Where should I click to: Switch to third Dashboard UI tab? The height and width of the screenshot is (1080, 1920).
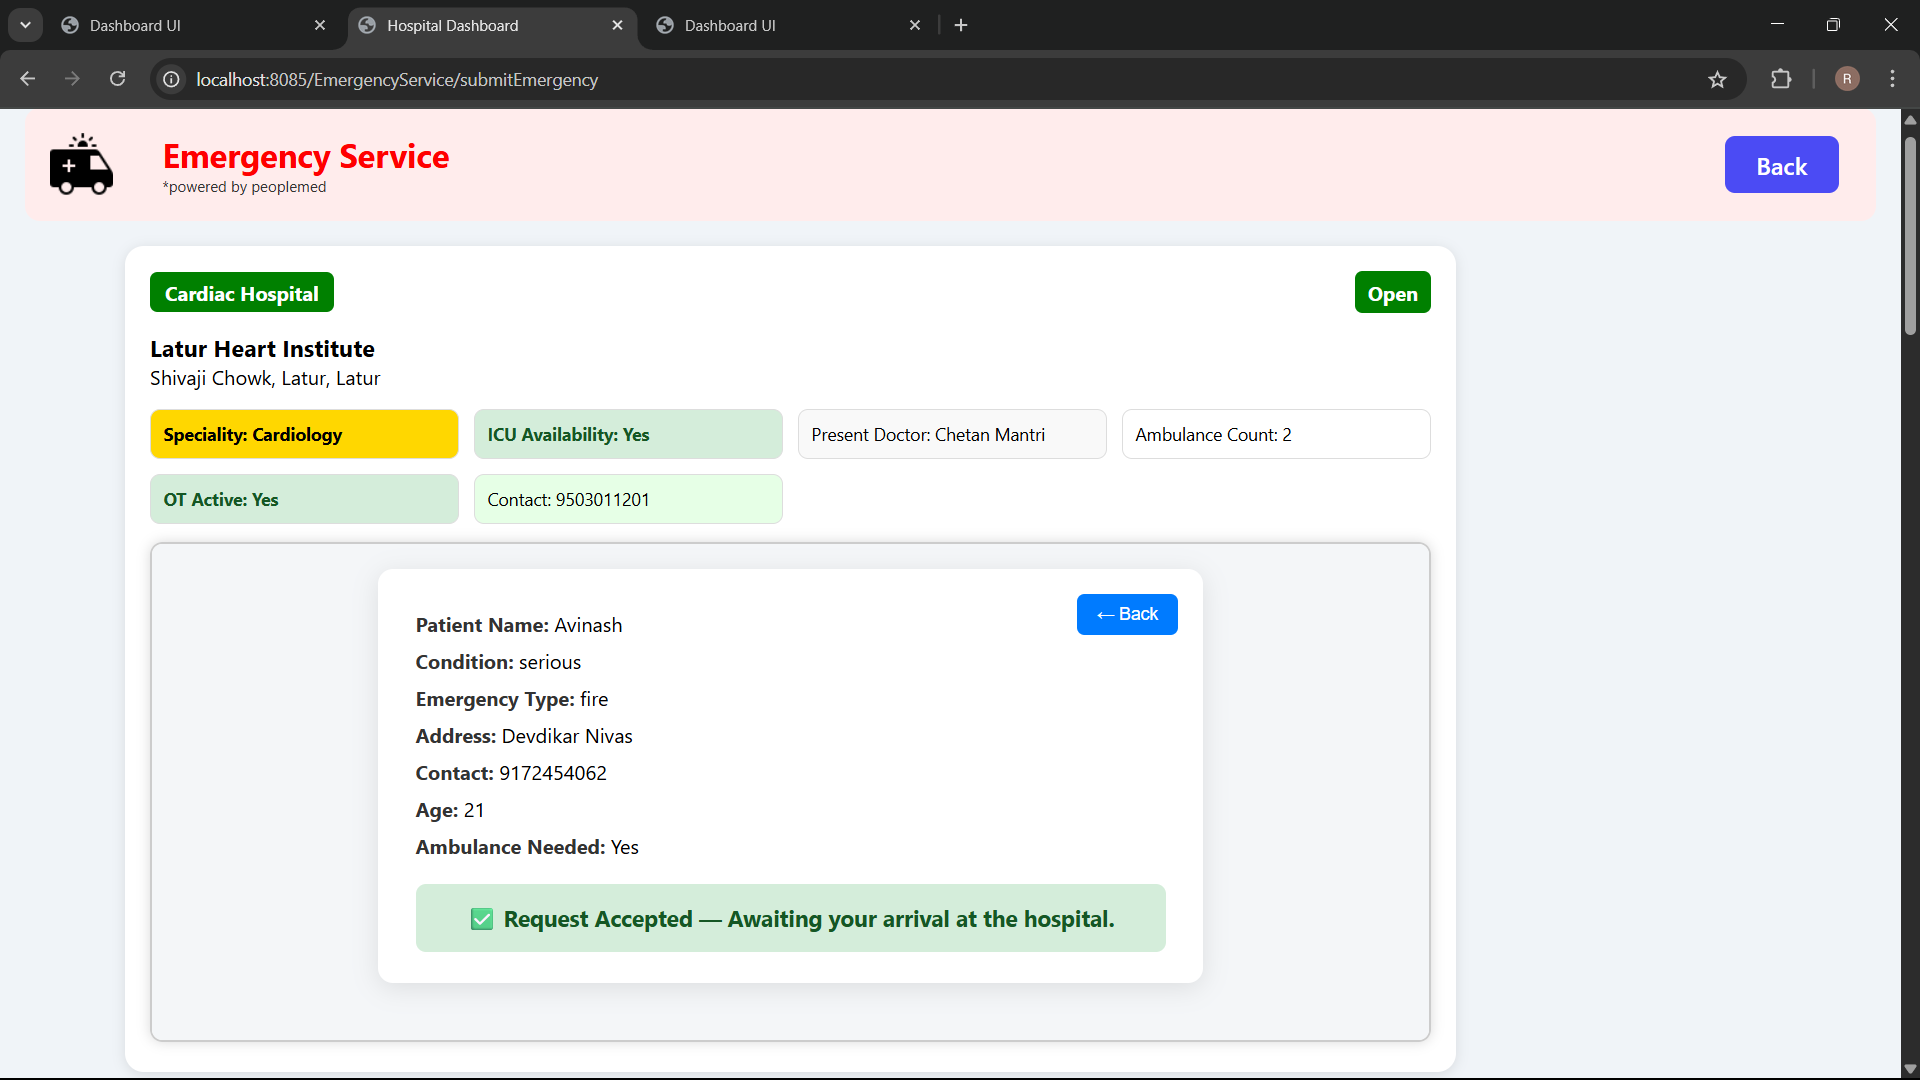[730, 25]
